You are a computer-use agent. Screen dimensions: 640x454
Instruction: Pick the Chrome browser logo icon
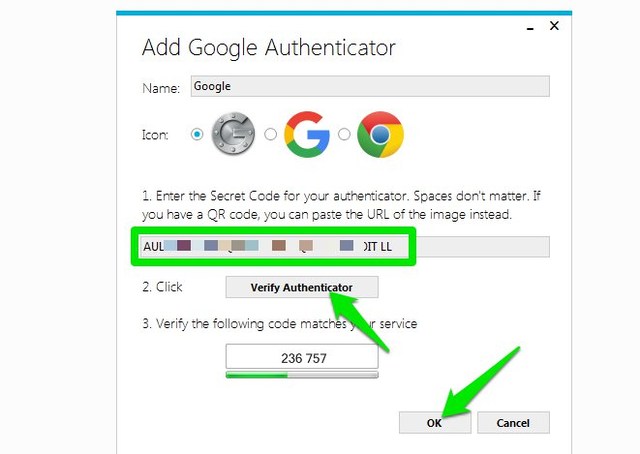(380, 134)
